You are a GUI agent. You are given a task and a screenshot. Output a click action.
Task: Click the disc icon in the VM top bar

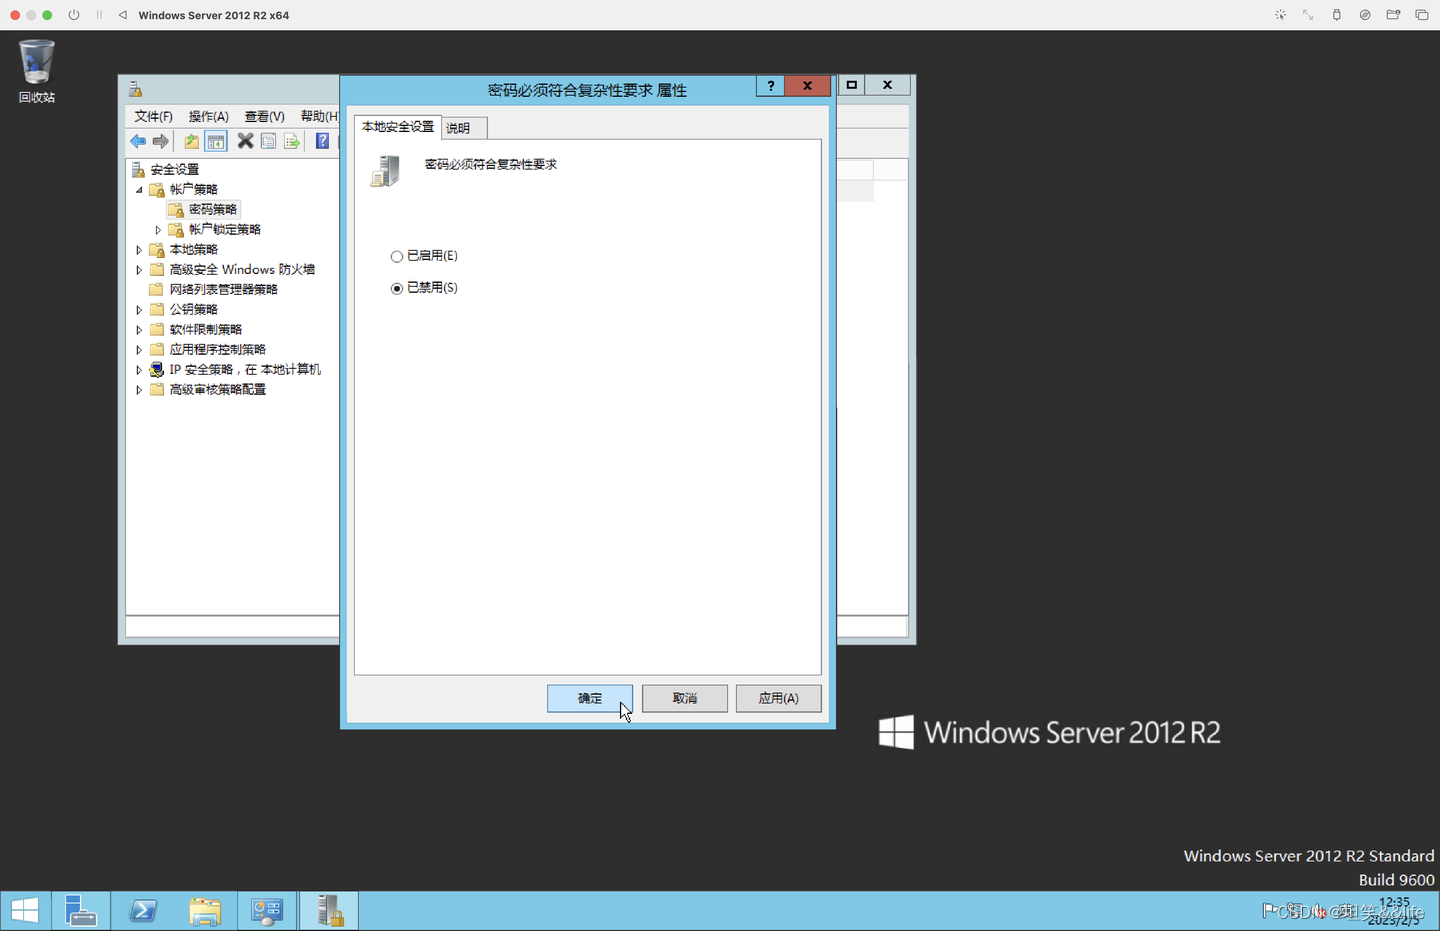[x=1365, y=15]
